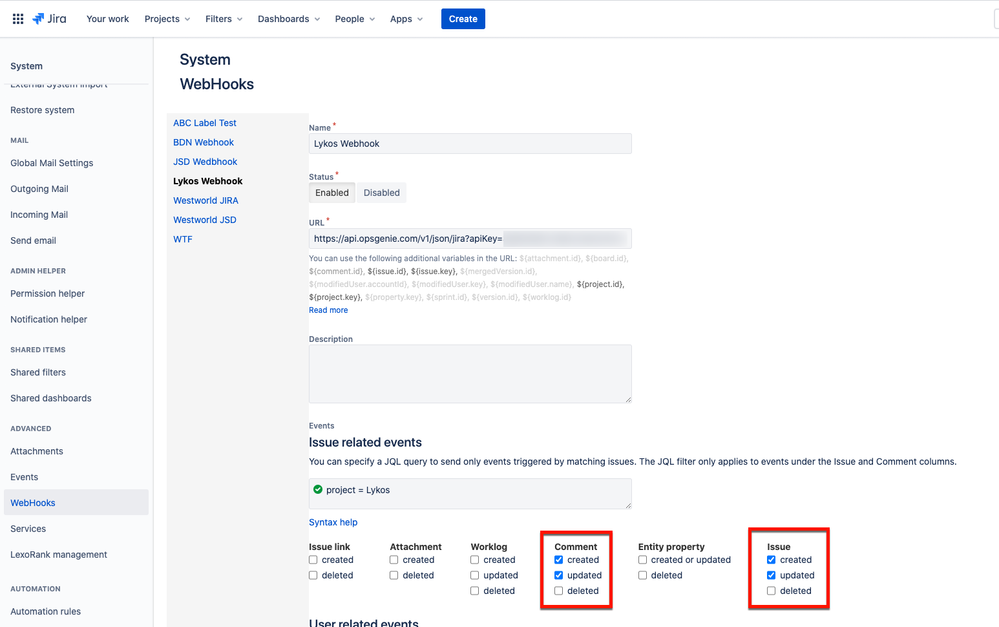The width and height of the screenshot is (999, 627).
Task: Select Lykos Webhook in list
Action: [x=208, y=182]
